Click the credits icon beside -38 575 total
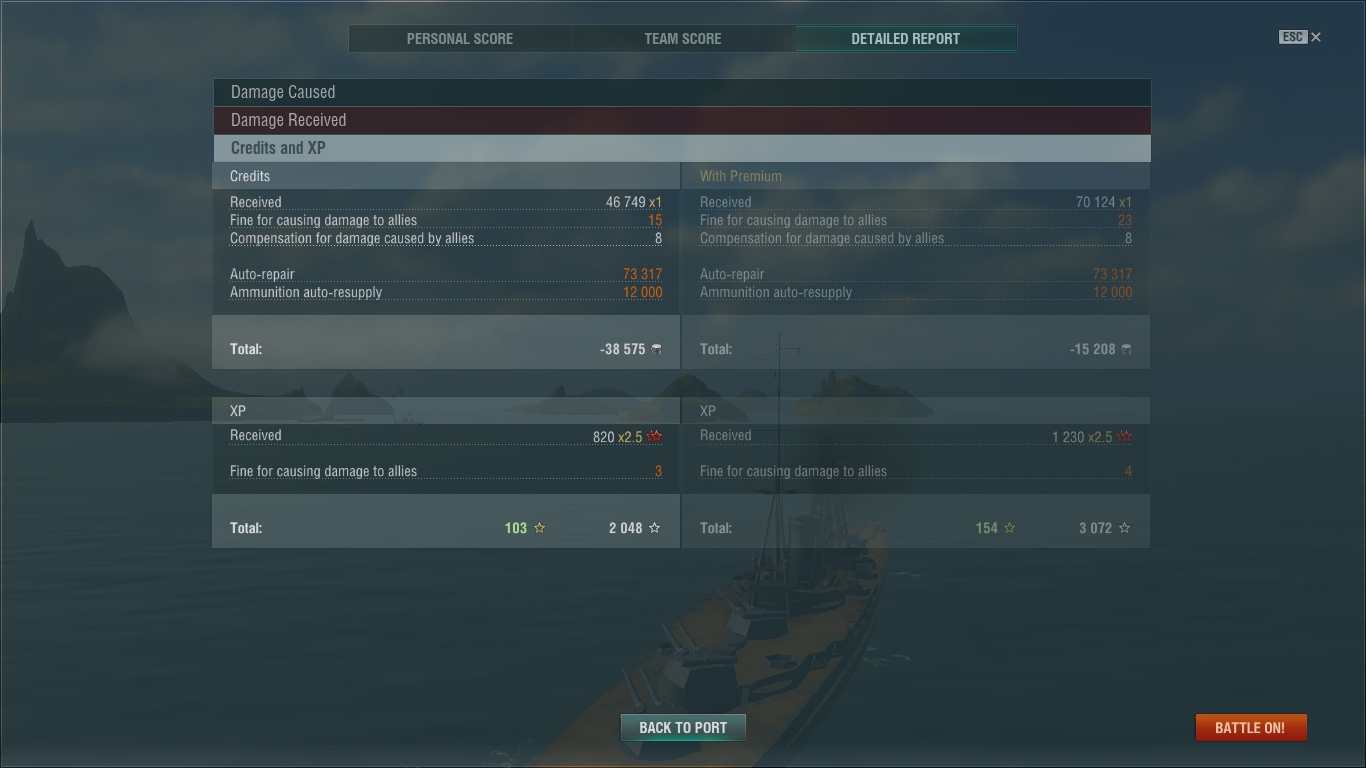Image resolution: width=1366 pixels, height=768 pixels. (656, 349)
